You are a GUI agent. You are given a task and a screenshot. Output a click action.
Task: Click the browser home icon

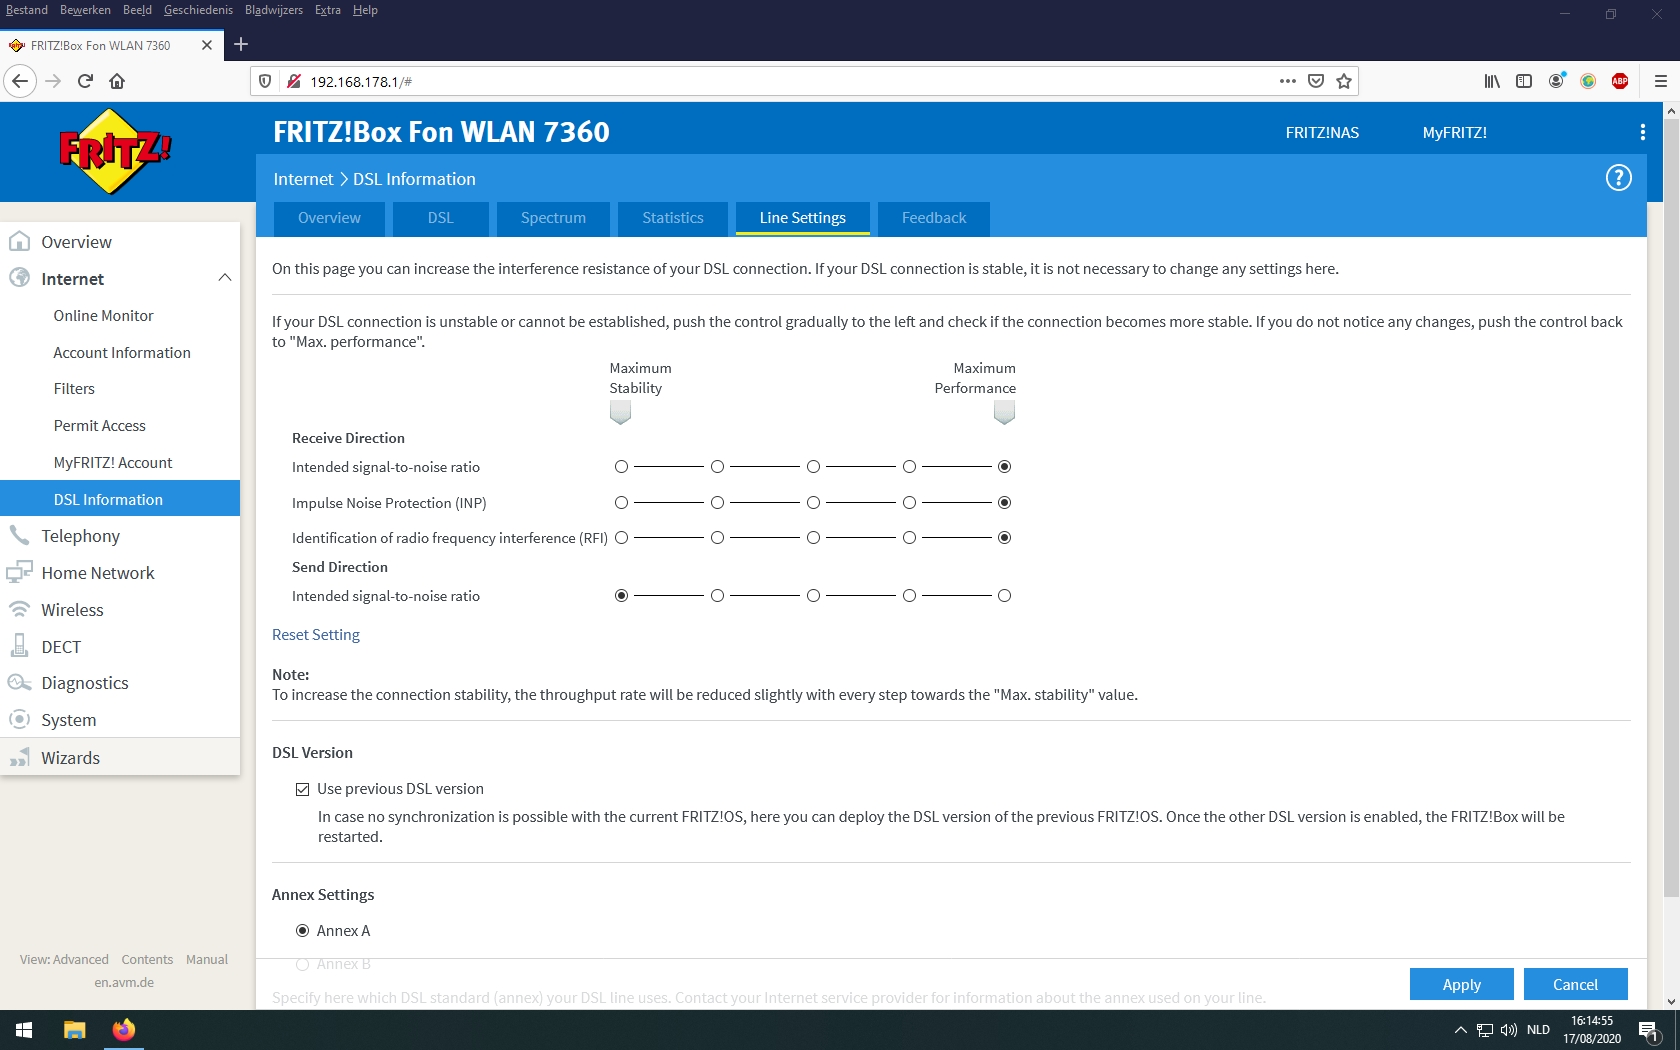[117, 81]
